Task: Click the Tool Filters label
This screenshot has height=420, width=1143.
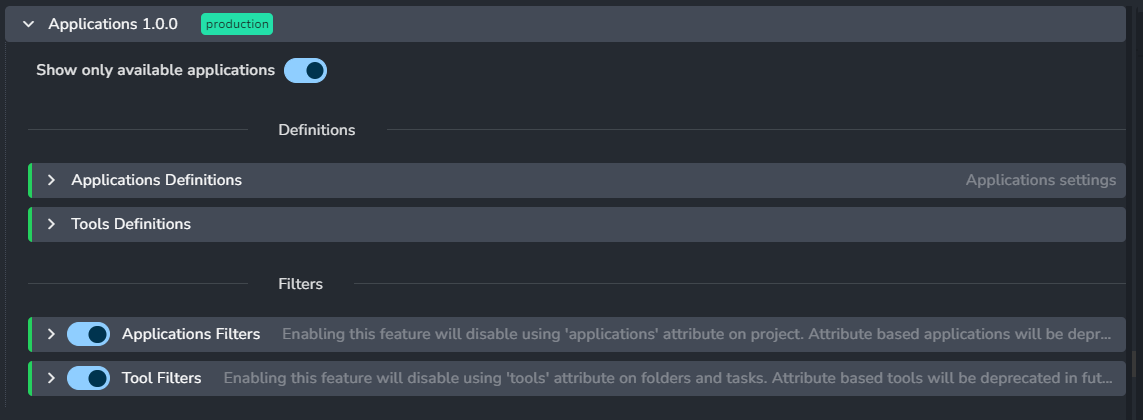Action: [162, 378]
